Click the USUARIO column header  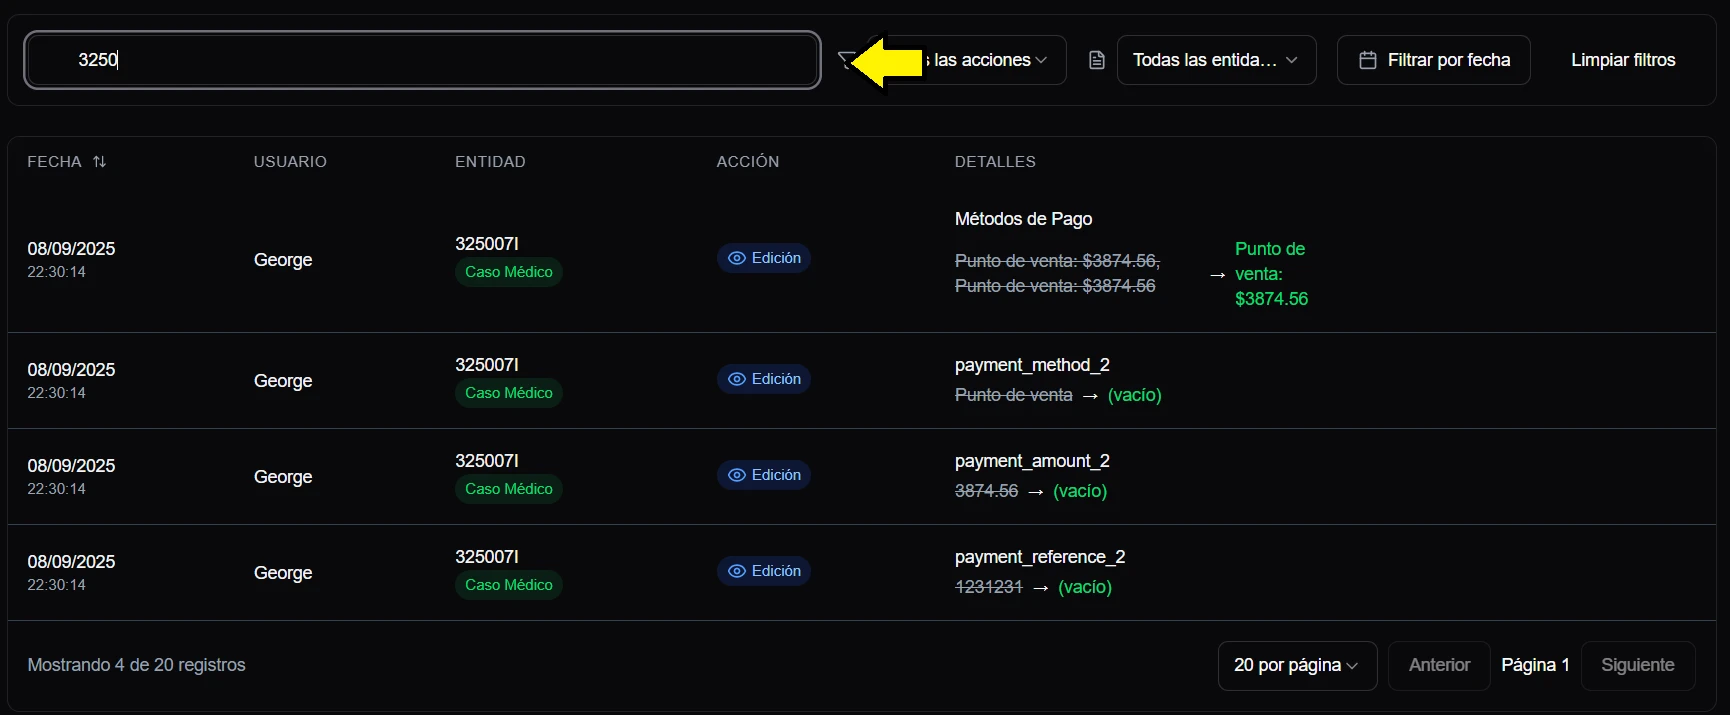pos(290,162)
